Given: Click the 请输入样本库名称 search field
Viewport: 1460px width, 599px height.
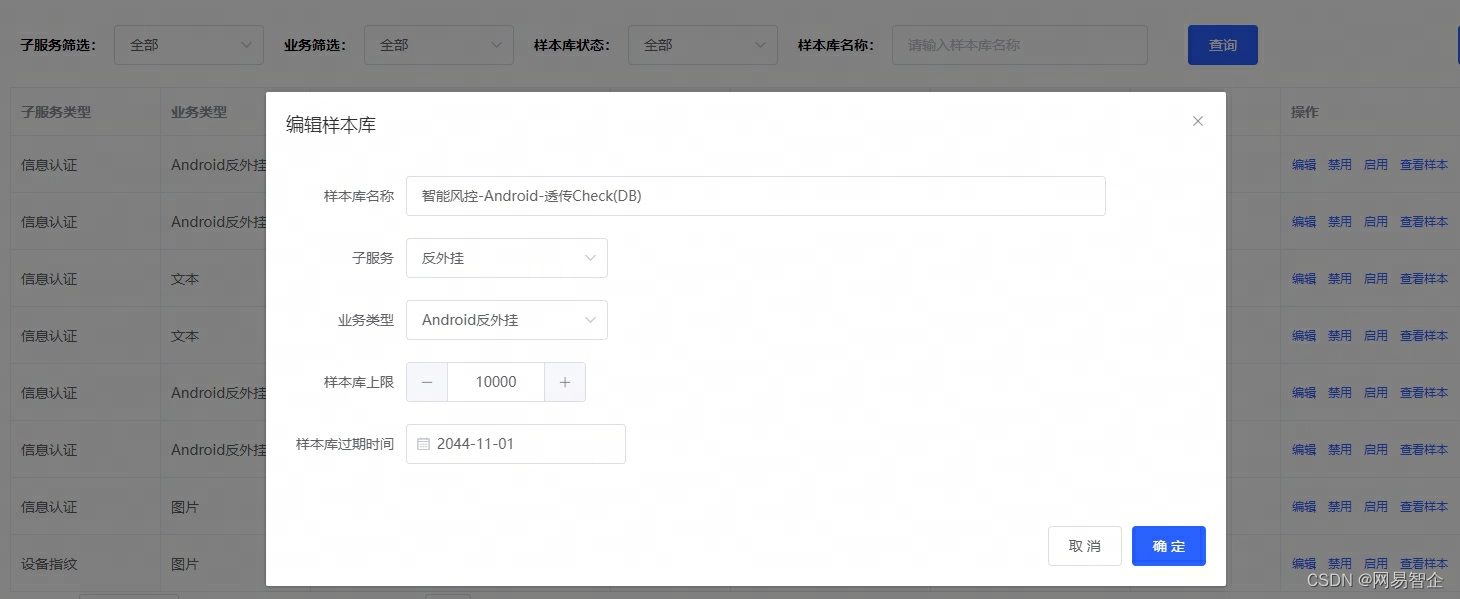Looking at the screenshot, I should point(1020,45).
